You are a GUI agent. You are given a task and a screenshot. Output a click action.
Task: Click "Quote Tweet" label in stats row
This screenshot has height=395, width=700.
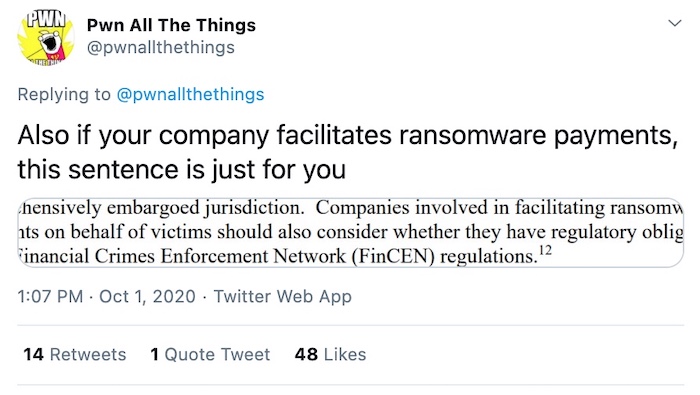pos(217,354)
